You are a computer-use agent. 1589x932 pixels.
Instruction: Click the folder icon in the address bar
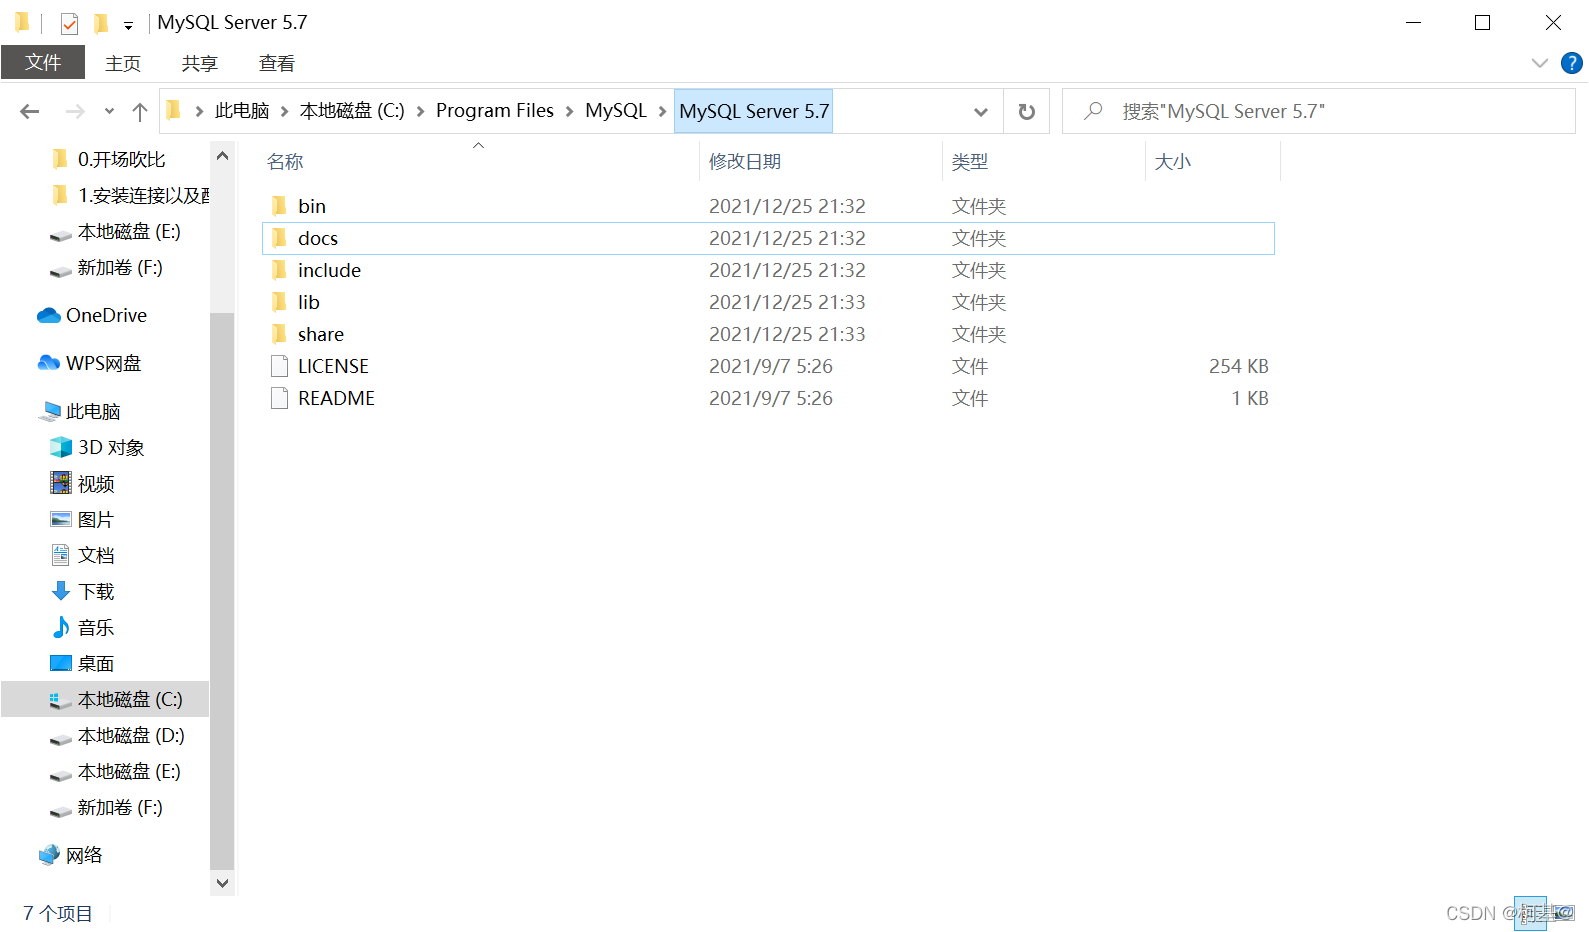(173, 110)
